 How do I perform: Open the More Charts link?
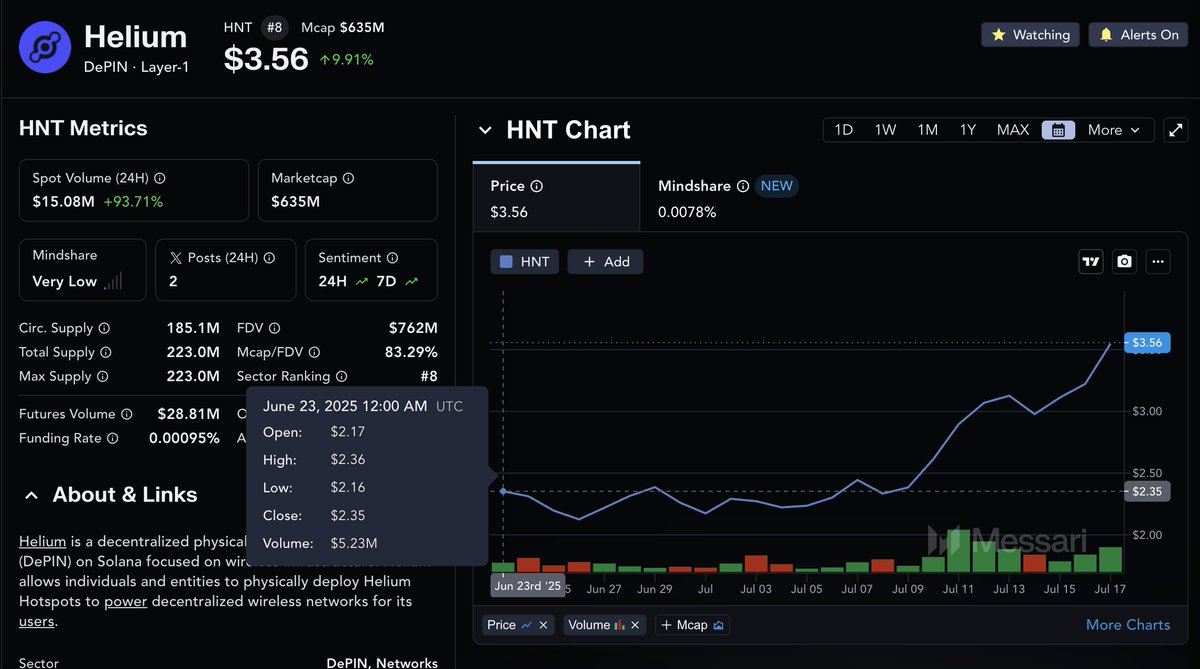click(1128, 625)
